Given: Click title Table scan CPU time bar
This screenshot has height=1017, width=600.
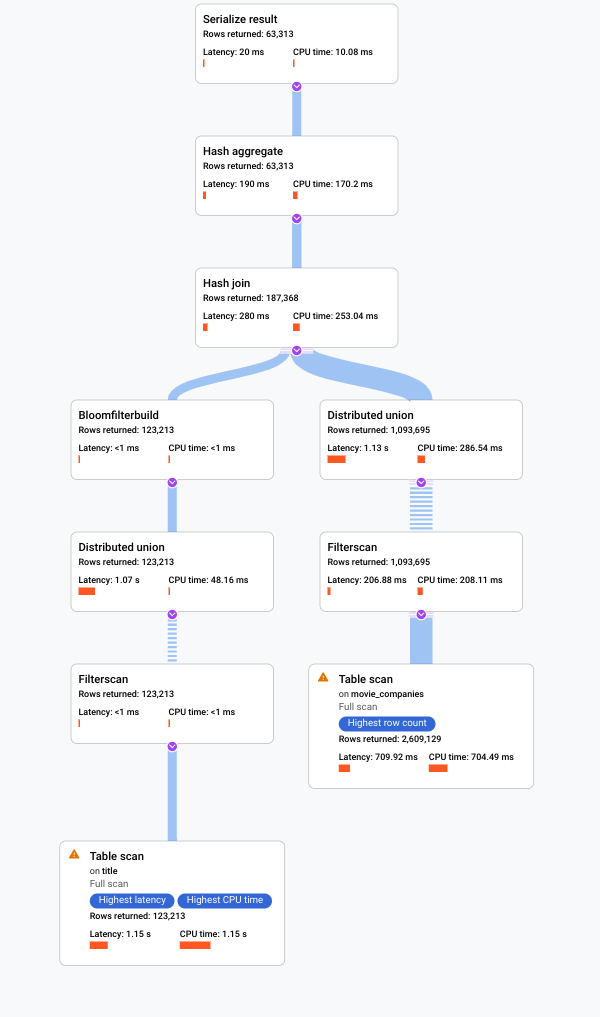Looking at the screenshot, I should tap(195, 945).
